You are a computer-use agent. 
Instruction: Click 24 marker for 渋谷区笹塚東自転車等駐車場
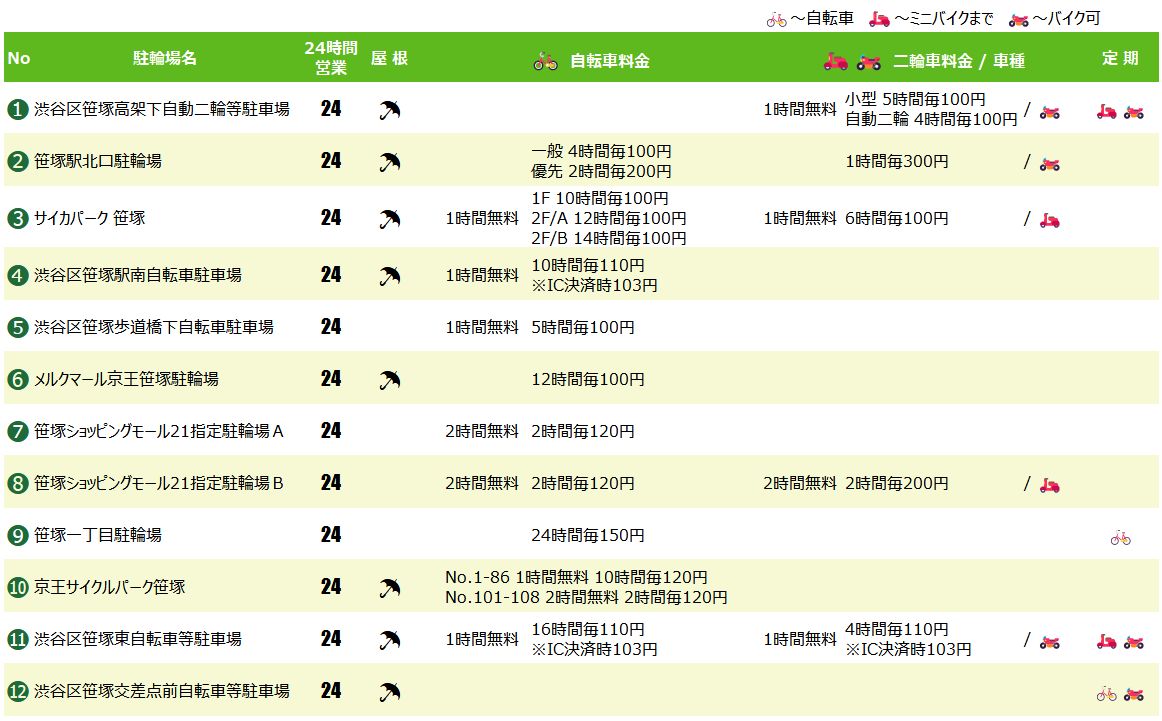click(x=331, y=639)
